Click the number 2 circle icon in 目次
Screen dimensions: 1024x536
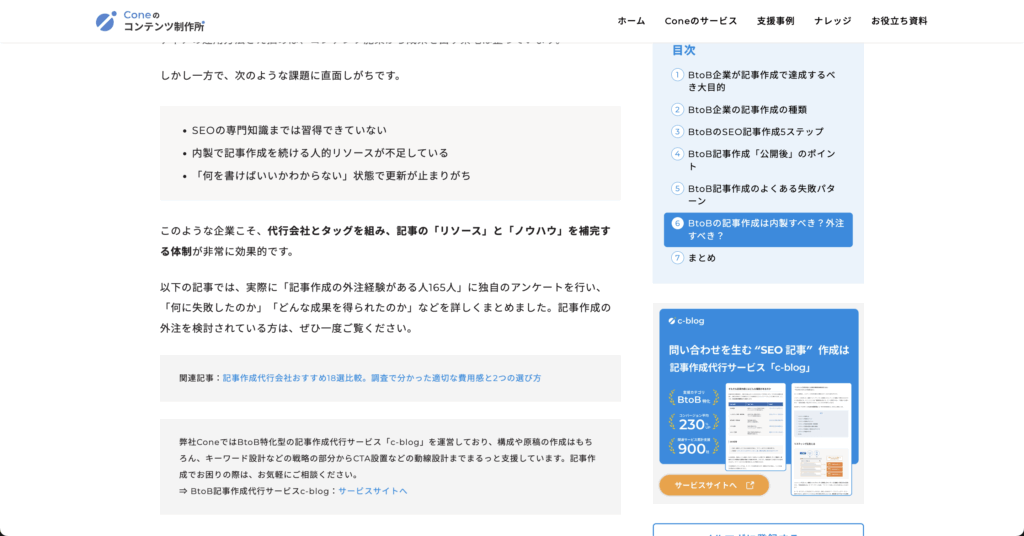click(677, 110)
